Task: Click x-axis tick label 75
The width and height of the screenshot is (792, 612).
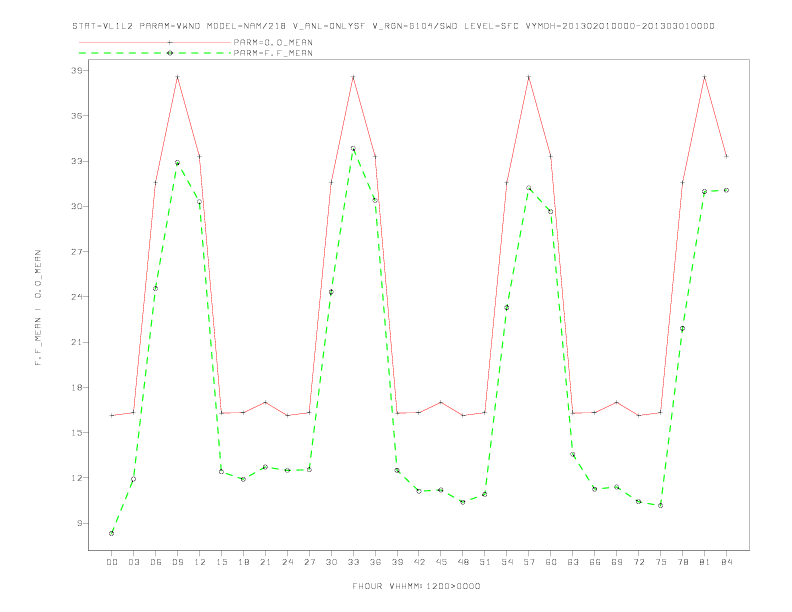Action: point(661,562)
